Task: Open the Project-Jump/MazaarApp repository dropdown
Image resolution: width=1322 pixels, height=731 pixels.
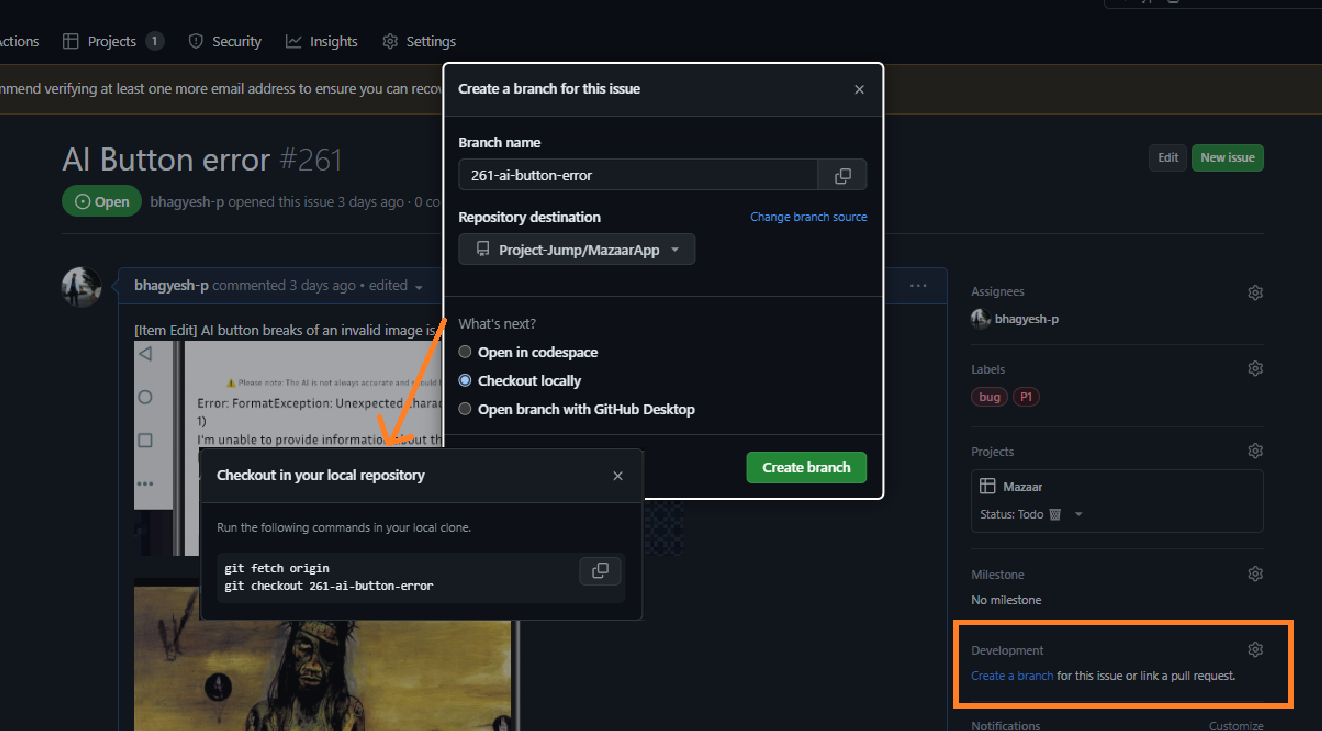Action: pyautogui.click(x=576, y=249)
